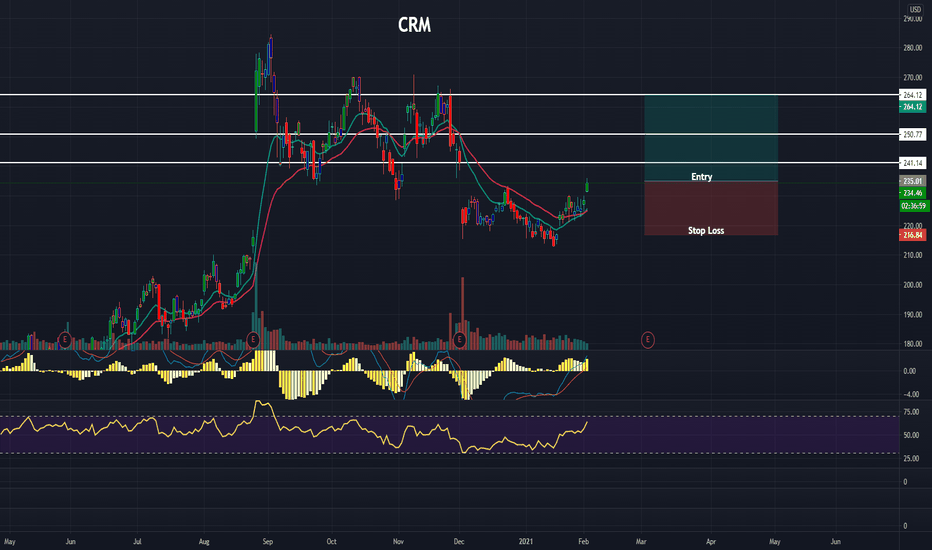Select the earnings E marker at December
Viewport: 932px width, 550px height.
coord(459,340)
